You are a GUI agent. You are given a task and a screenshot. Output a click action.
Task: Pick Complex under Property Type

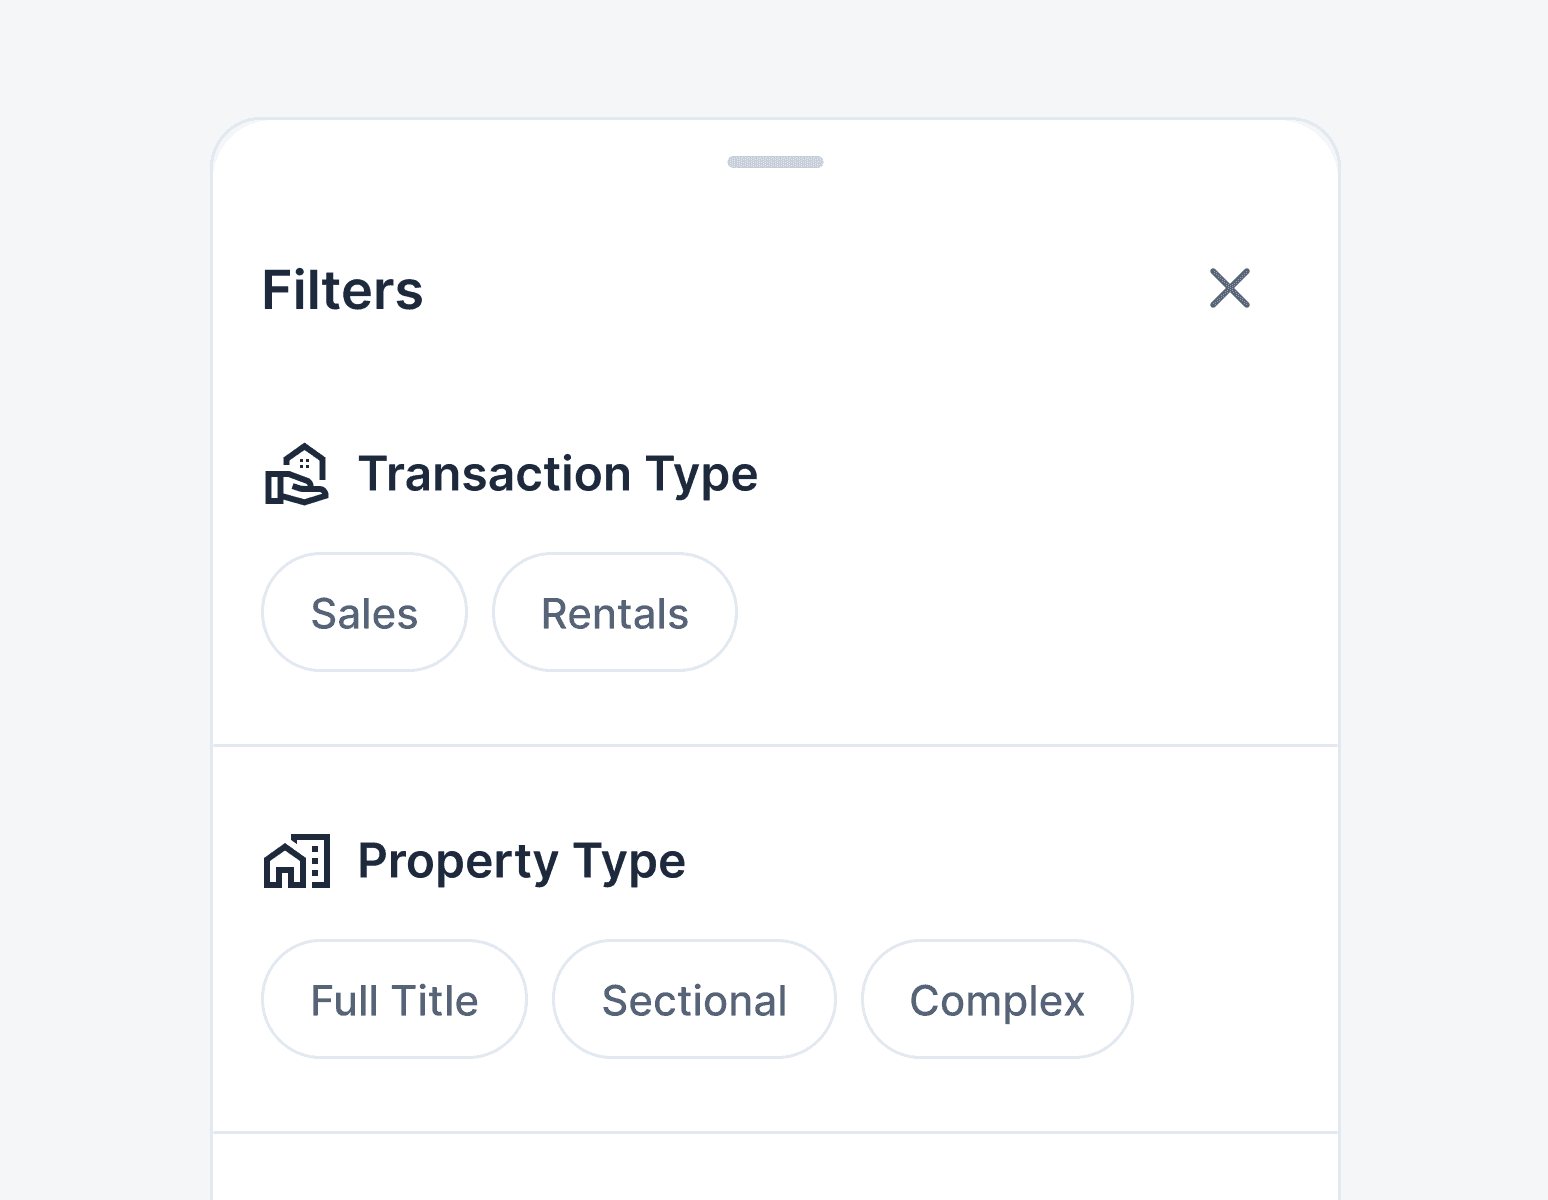(x=997, y=999)
